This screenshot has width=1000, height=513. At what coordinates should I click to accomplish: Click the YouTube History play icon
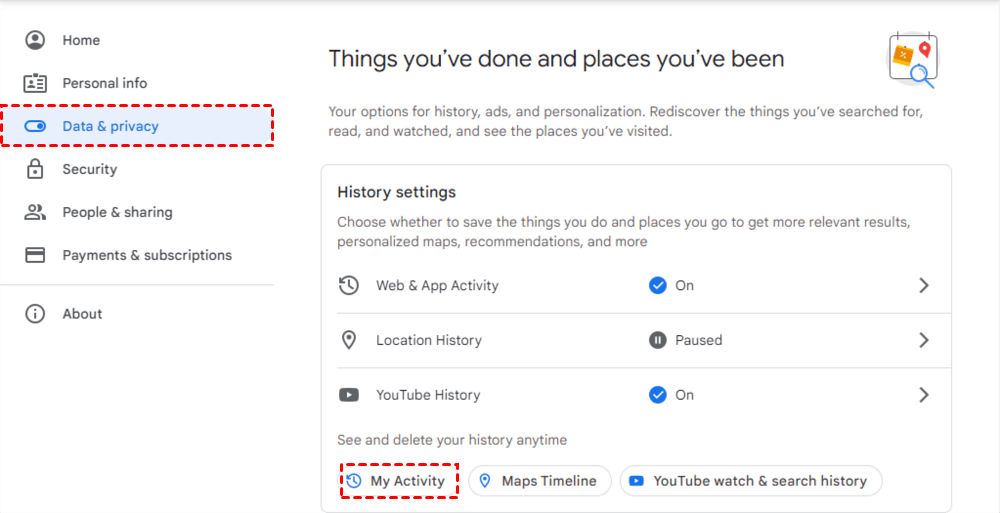click(x=349, y=395)
